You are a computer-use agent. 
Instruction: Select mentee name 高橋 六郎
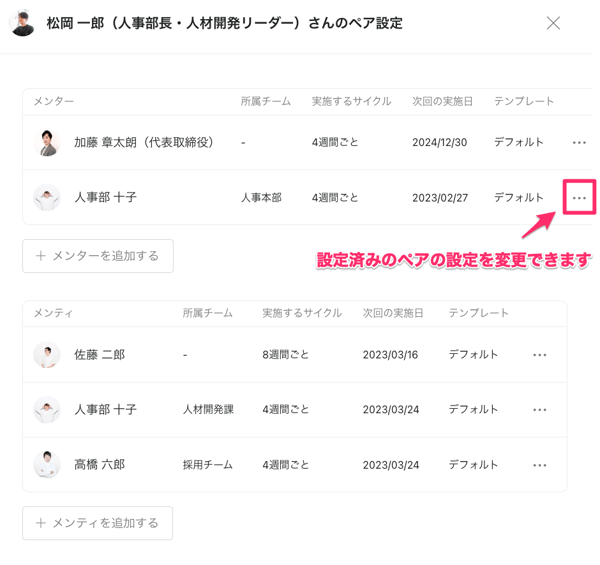(99, 465)
